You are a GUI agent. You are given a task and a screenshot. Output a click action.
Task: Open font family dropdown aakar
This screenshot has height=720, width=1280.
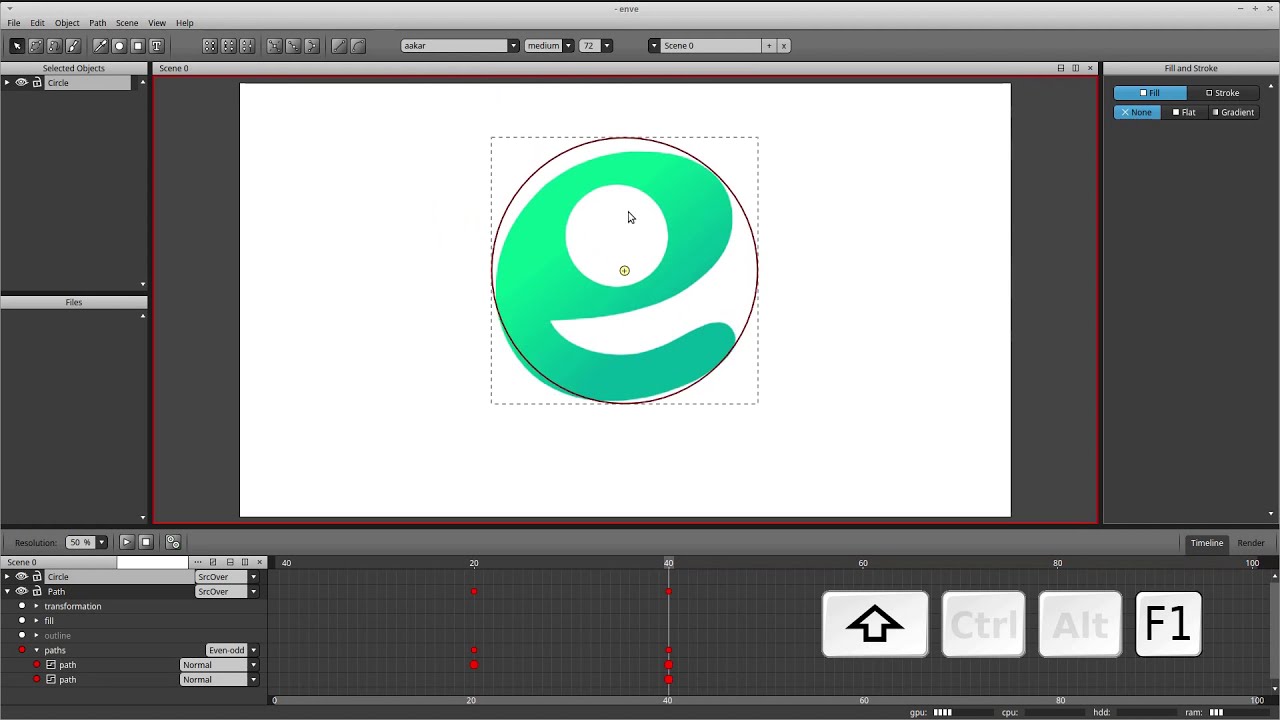tap(460, 46)
